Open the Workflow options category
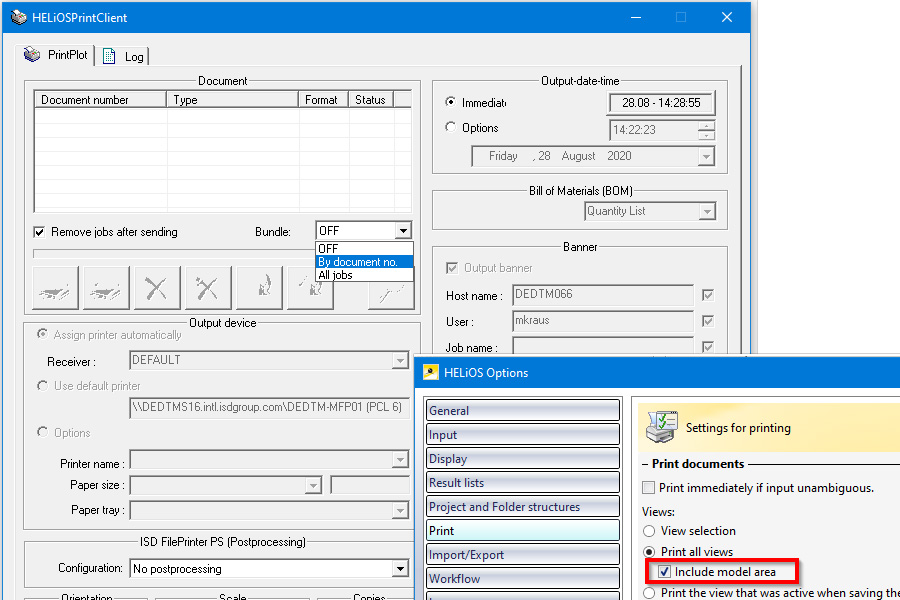 click(x=523, y=579)
